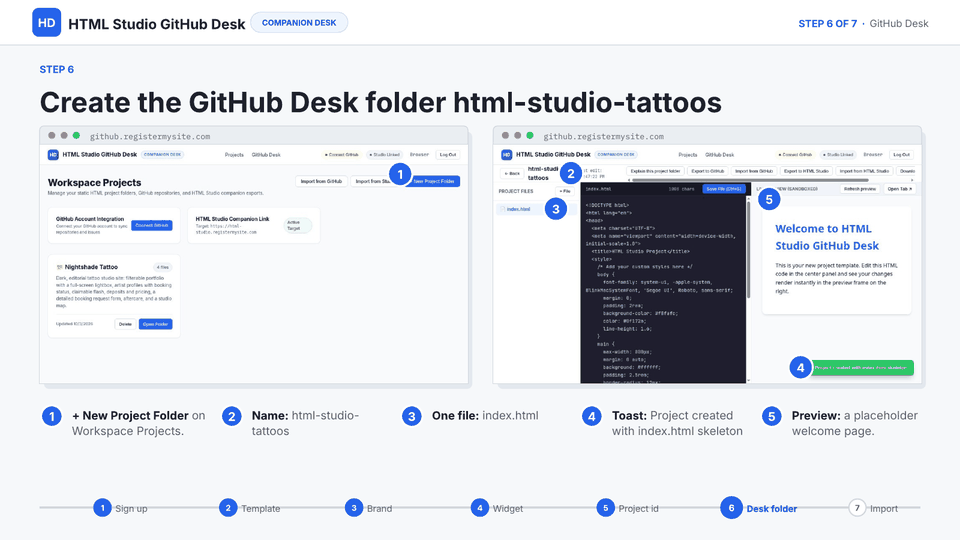Delete the Nightshade Tattoo project
The image size is (960, 540).
(125, 324)
